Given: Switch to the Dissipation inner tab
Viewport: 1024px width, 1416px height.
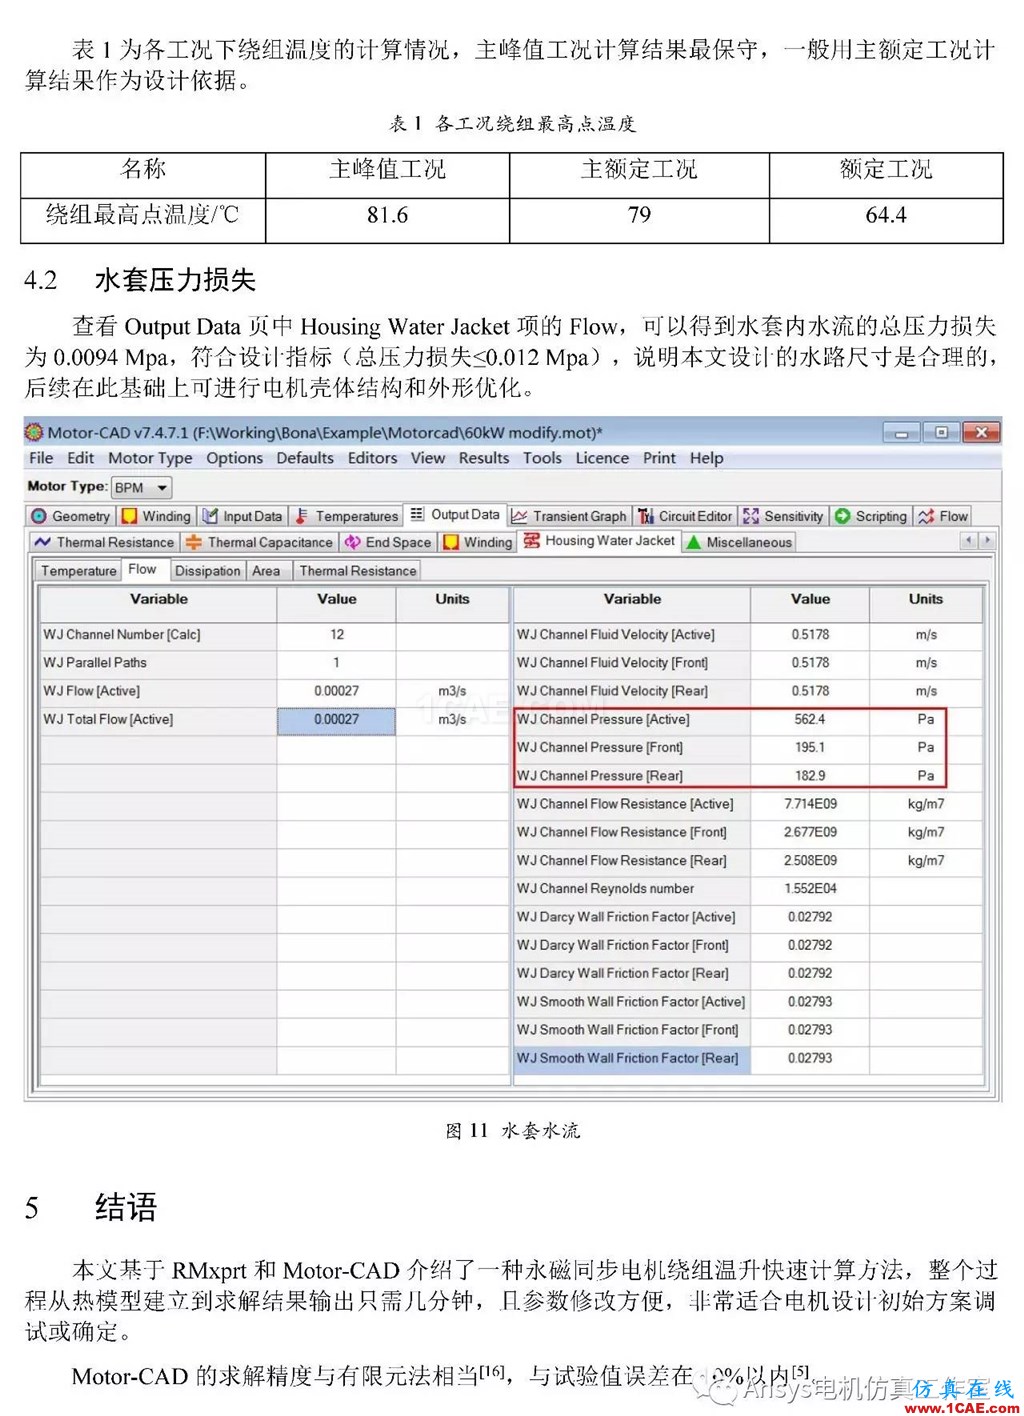Looking at the screenshot, I should pyautogui.click(x=207, y=571).
